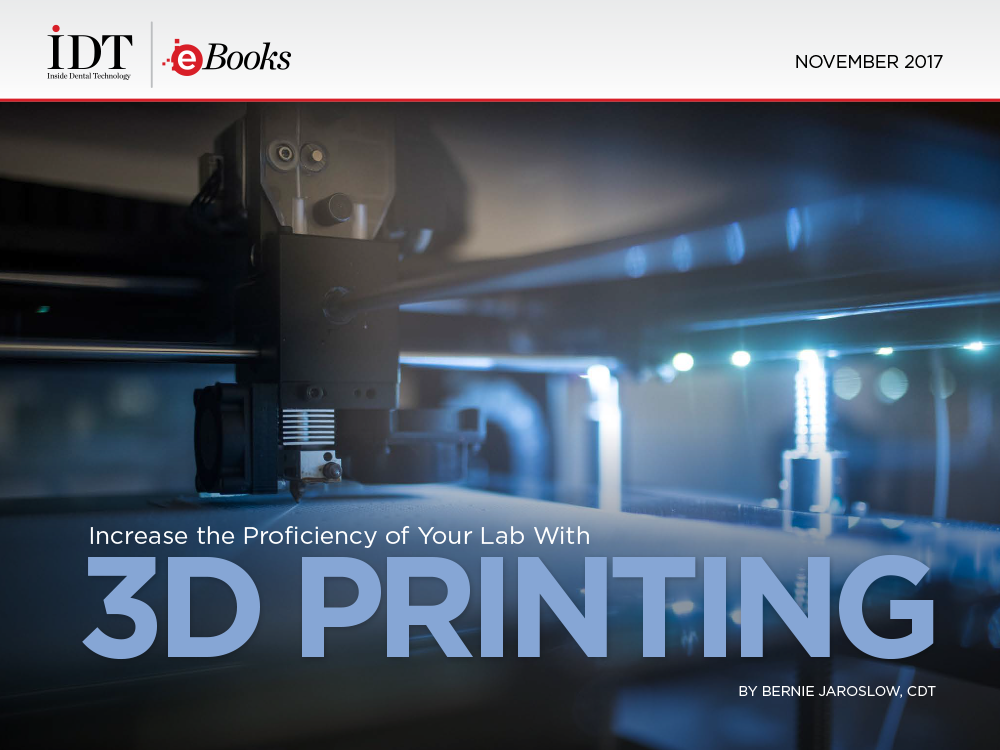Click the NOVEMBER 2017 date label
The image size is (1000, 750).
(868, 62)
